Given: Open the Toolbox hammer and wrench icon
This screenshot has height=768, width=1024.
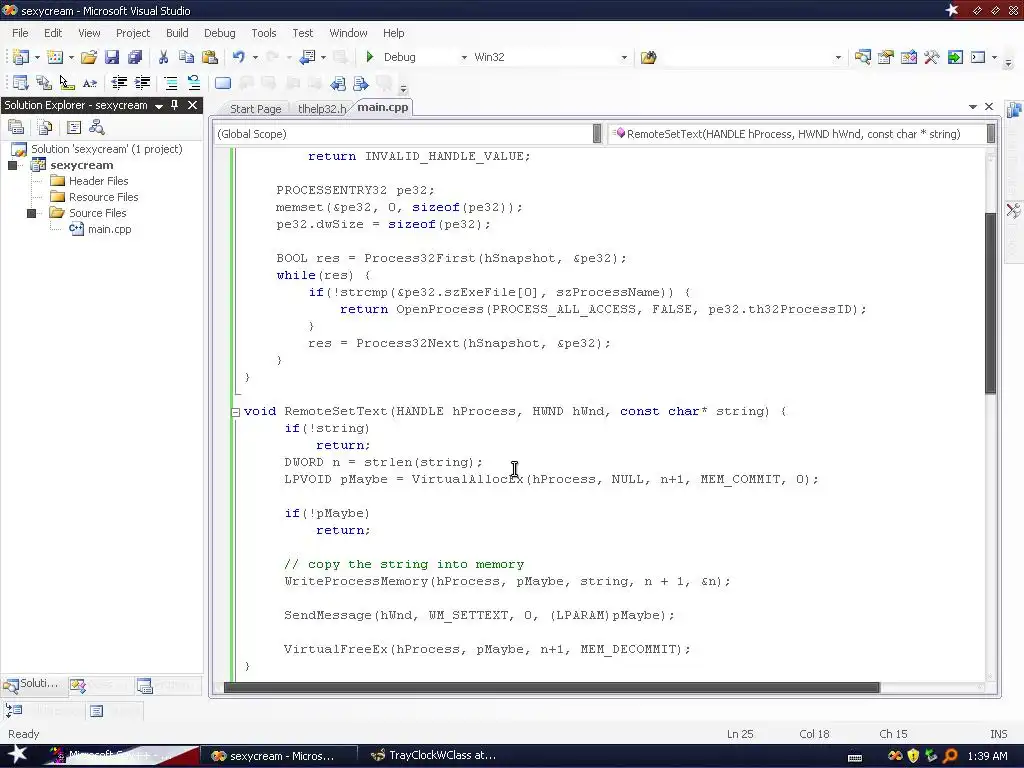Looking at the screenshot, I should tap(932, 57).
